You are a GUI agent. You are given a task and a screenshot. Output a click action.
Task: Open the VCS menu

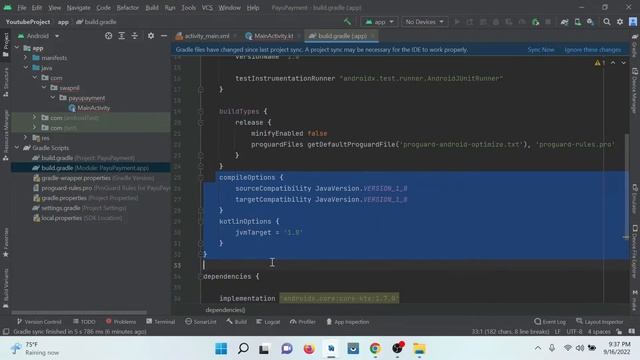coord(207,8)
